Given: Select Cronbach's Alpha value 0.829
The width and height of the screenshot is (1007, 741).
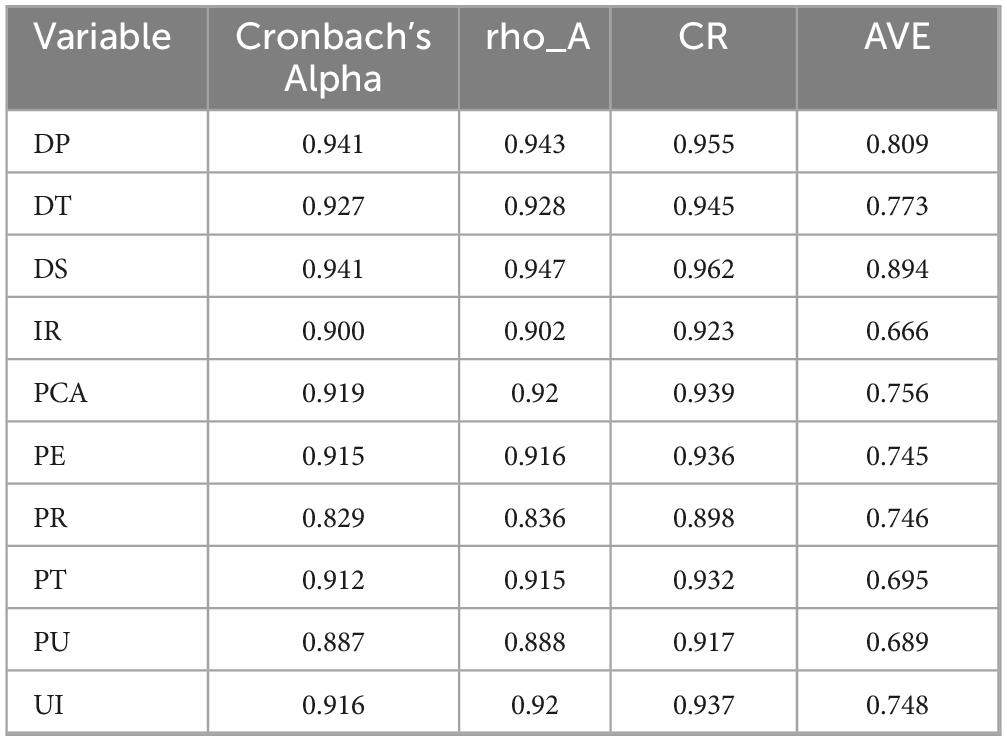Looking at the screenshot, I should point(333,518).
